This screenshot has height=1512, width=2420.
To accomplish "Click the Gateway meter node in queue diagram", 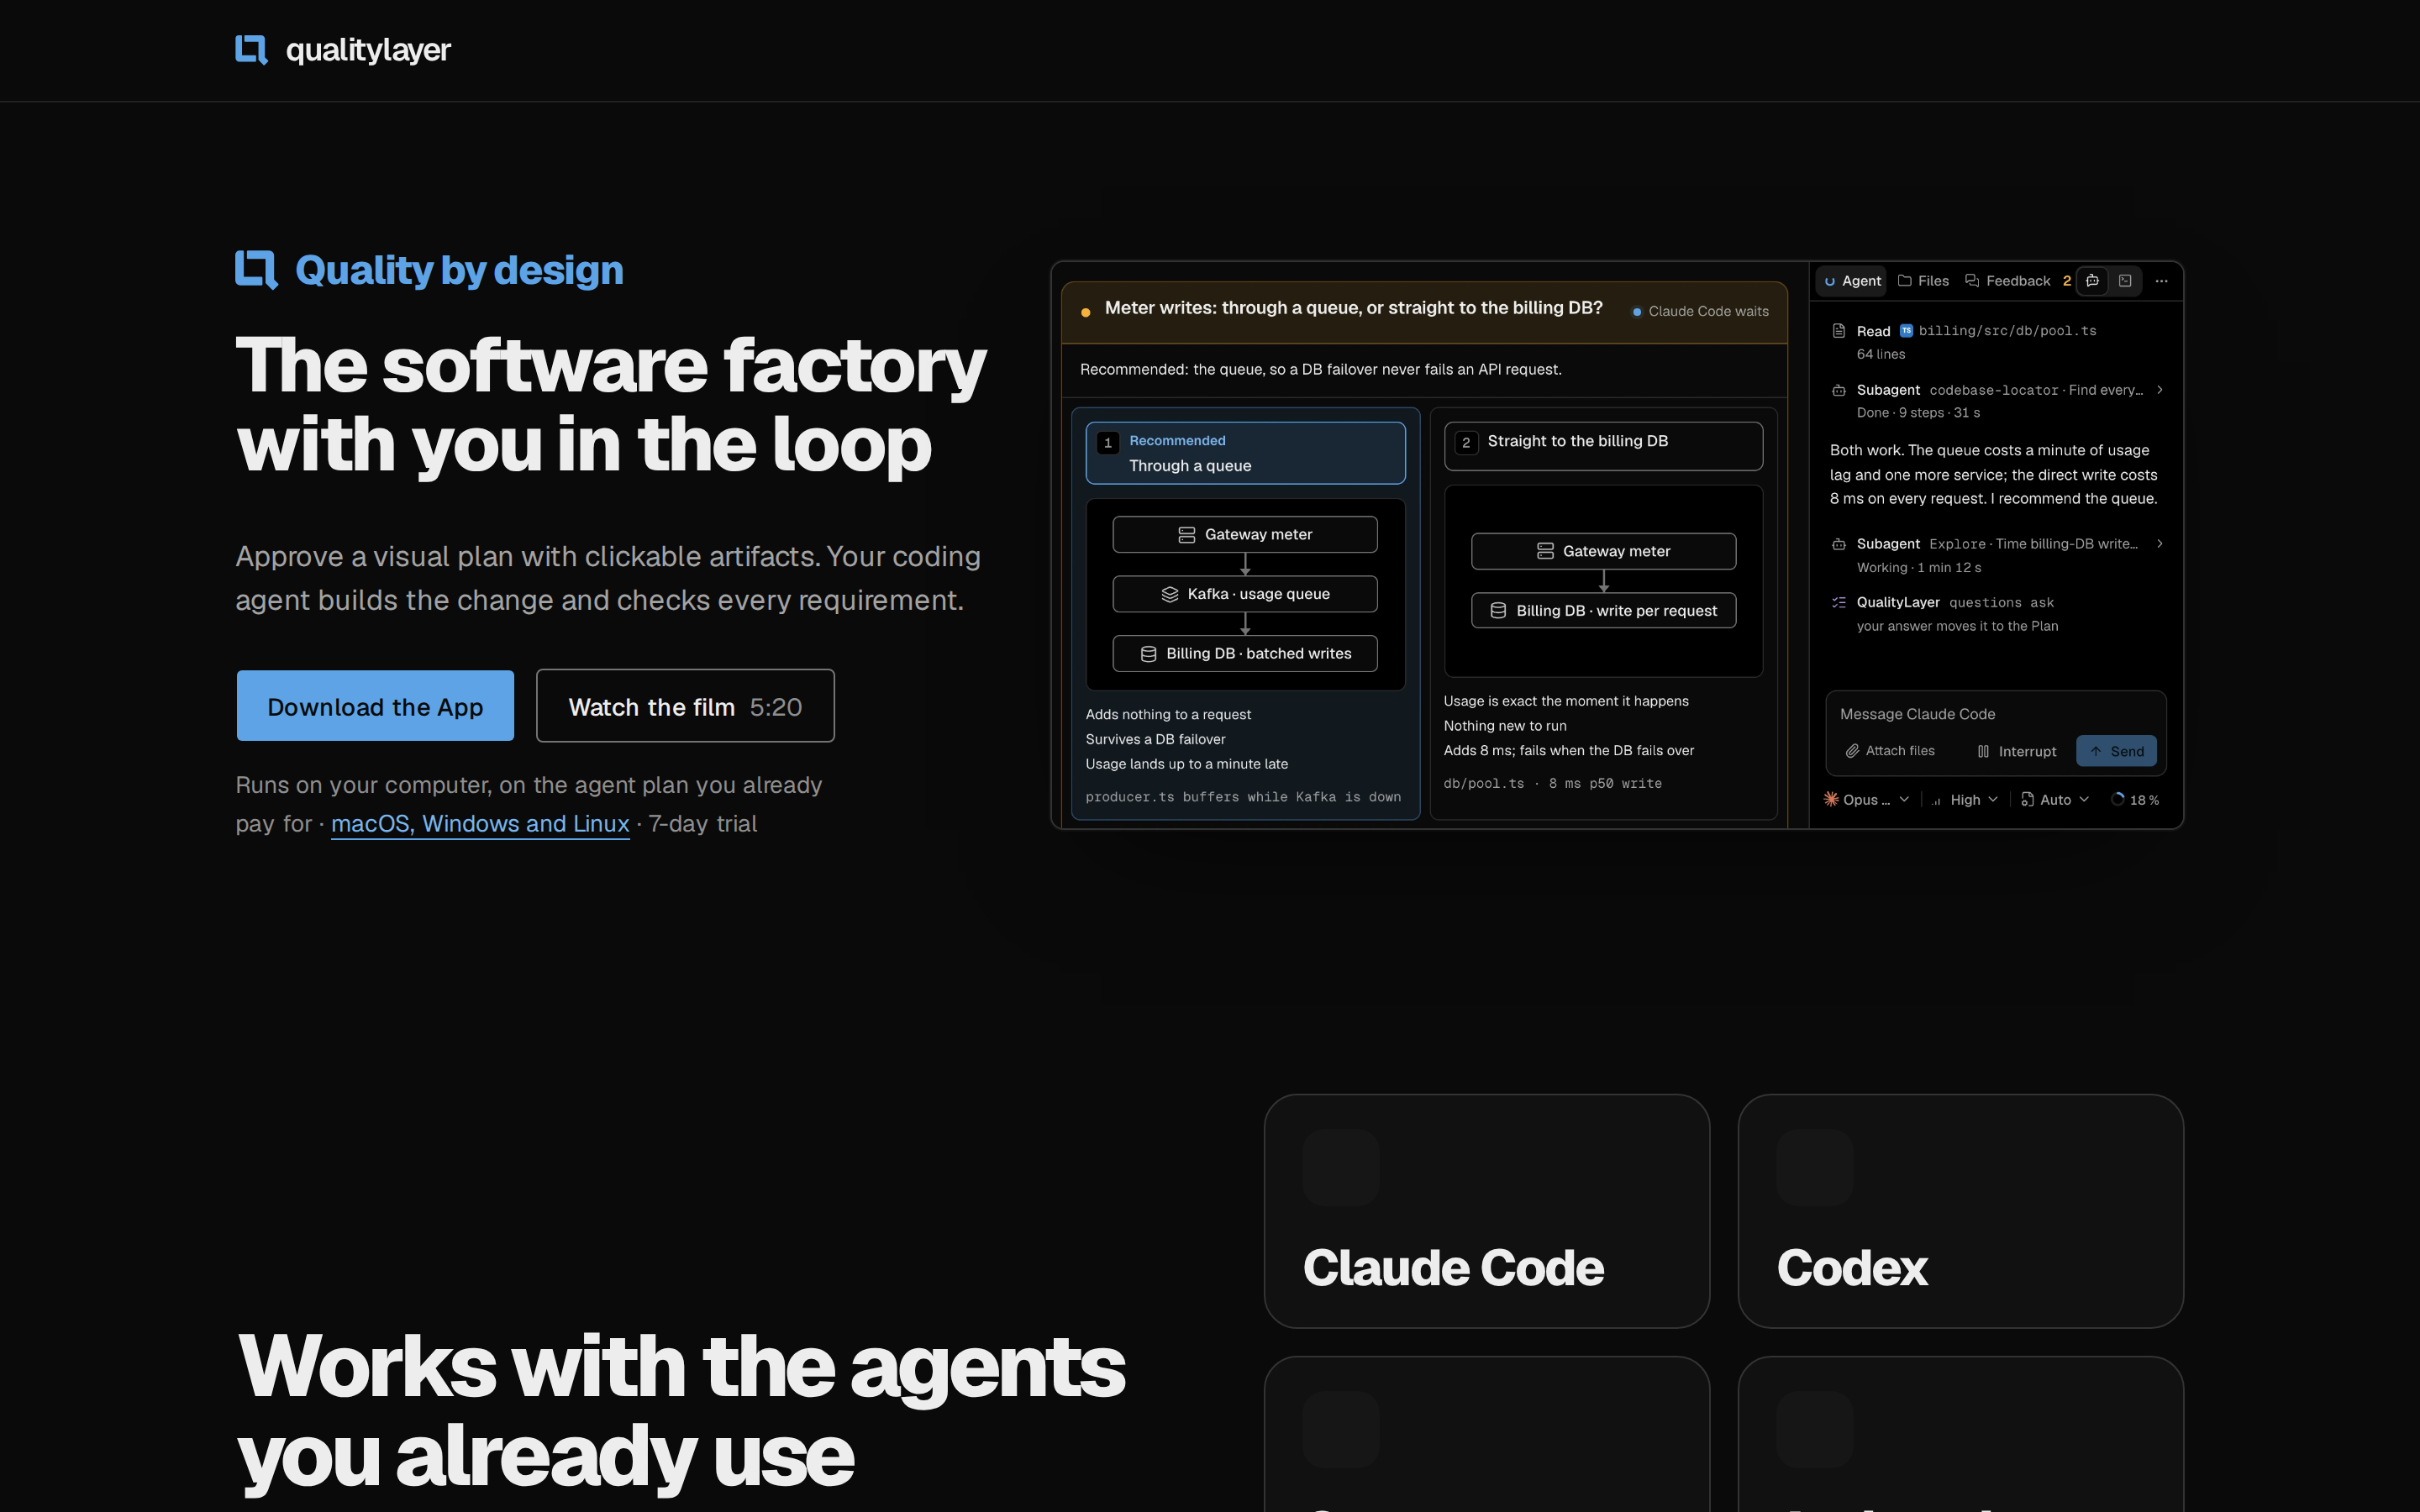I will click(1244, 534).
